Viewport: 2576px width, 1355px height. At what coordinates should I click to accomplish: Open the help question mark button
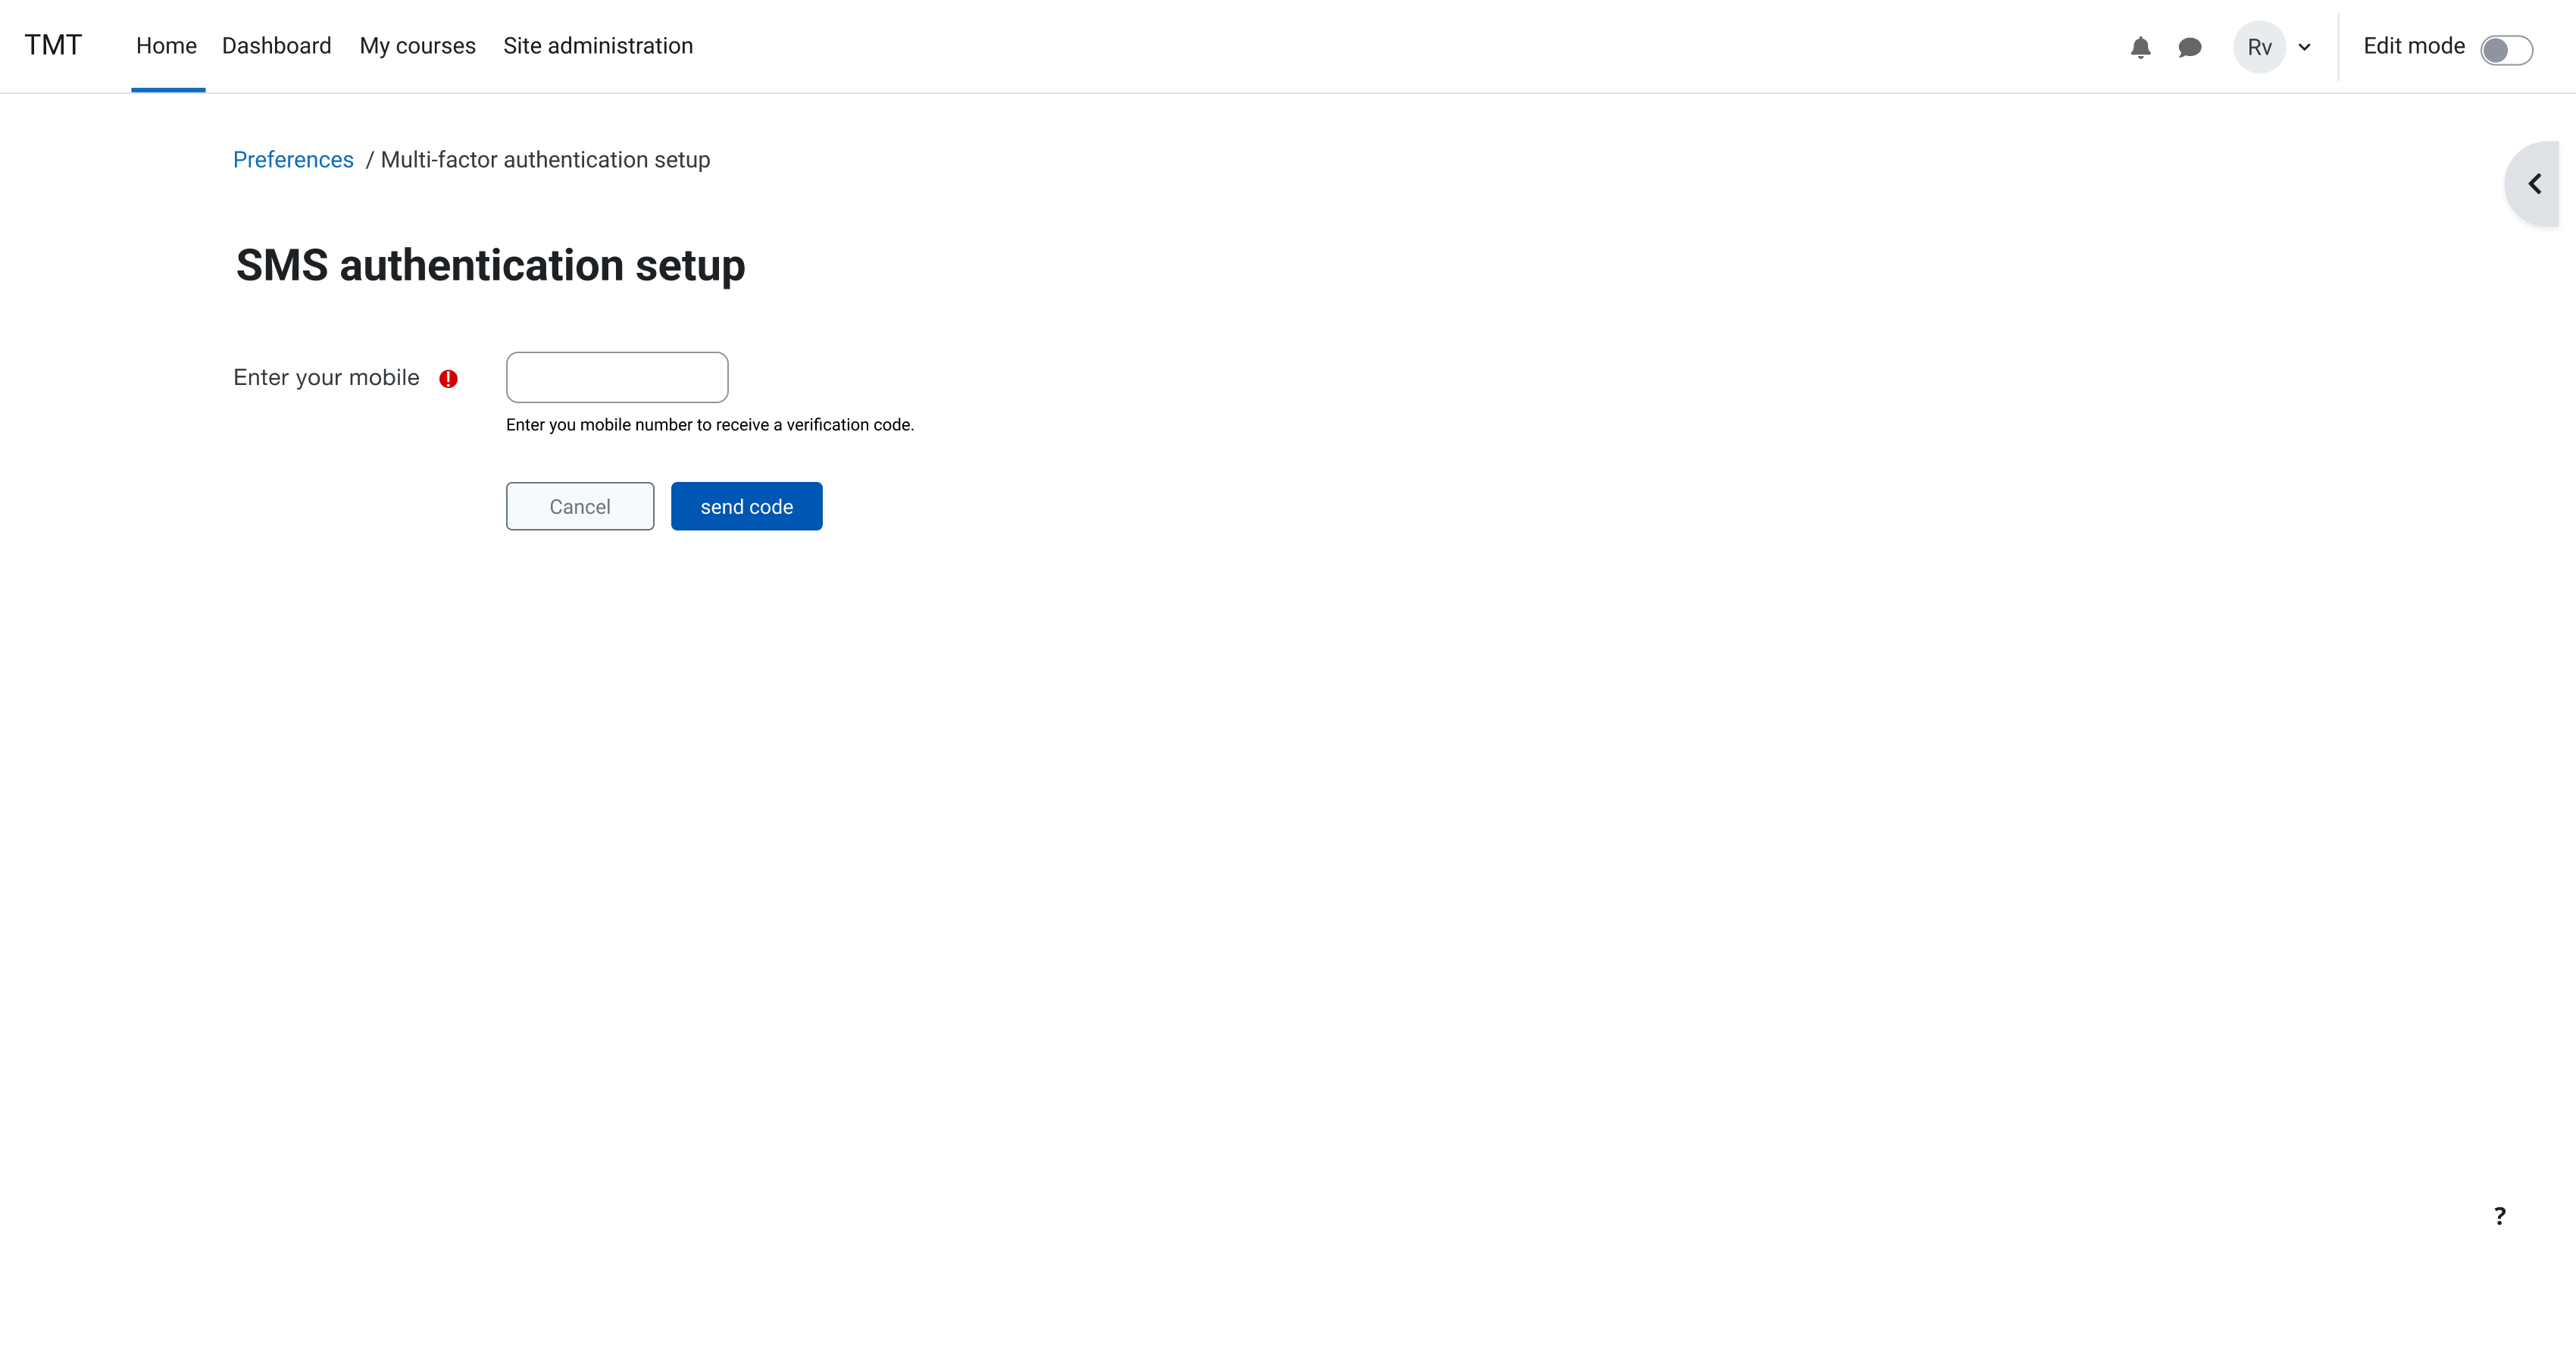[2499, 1216]
